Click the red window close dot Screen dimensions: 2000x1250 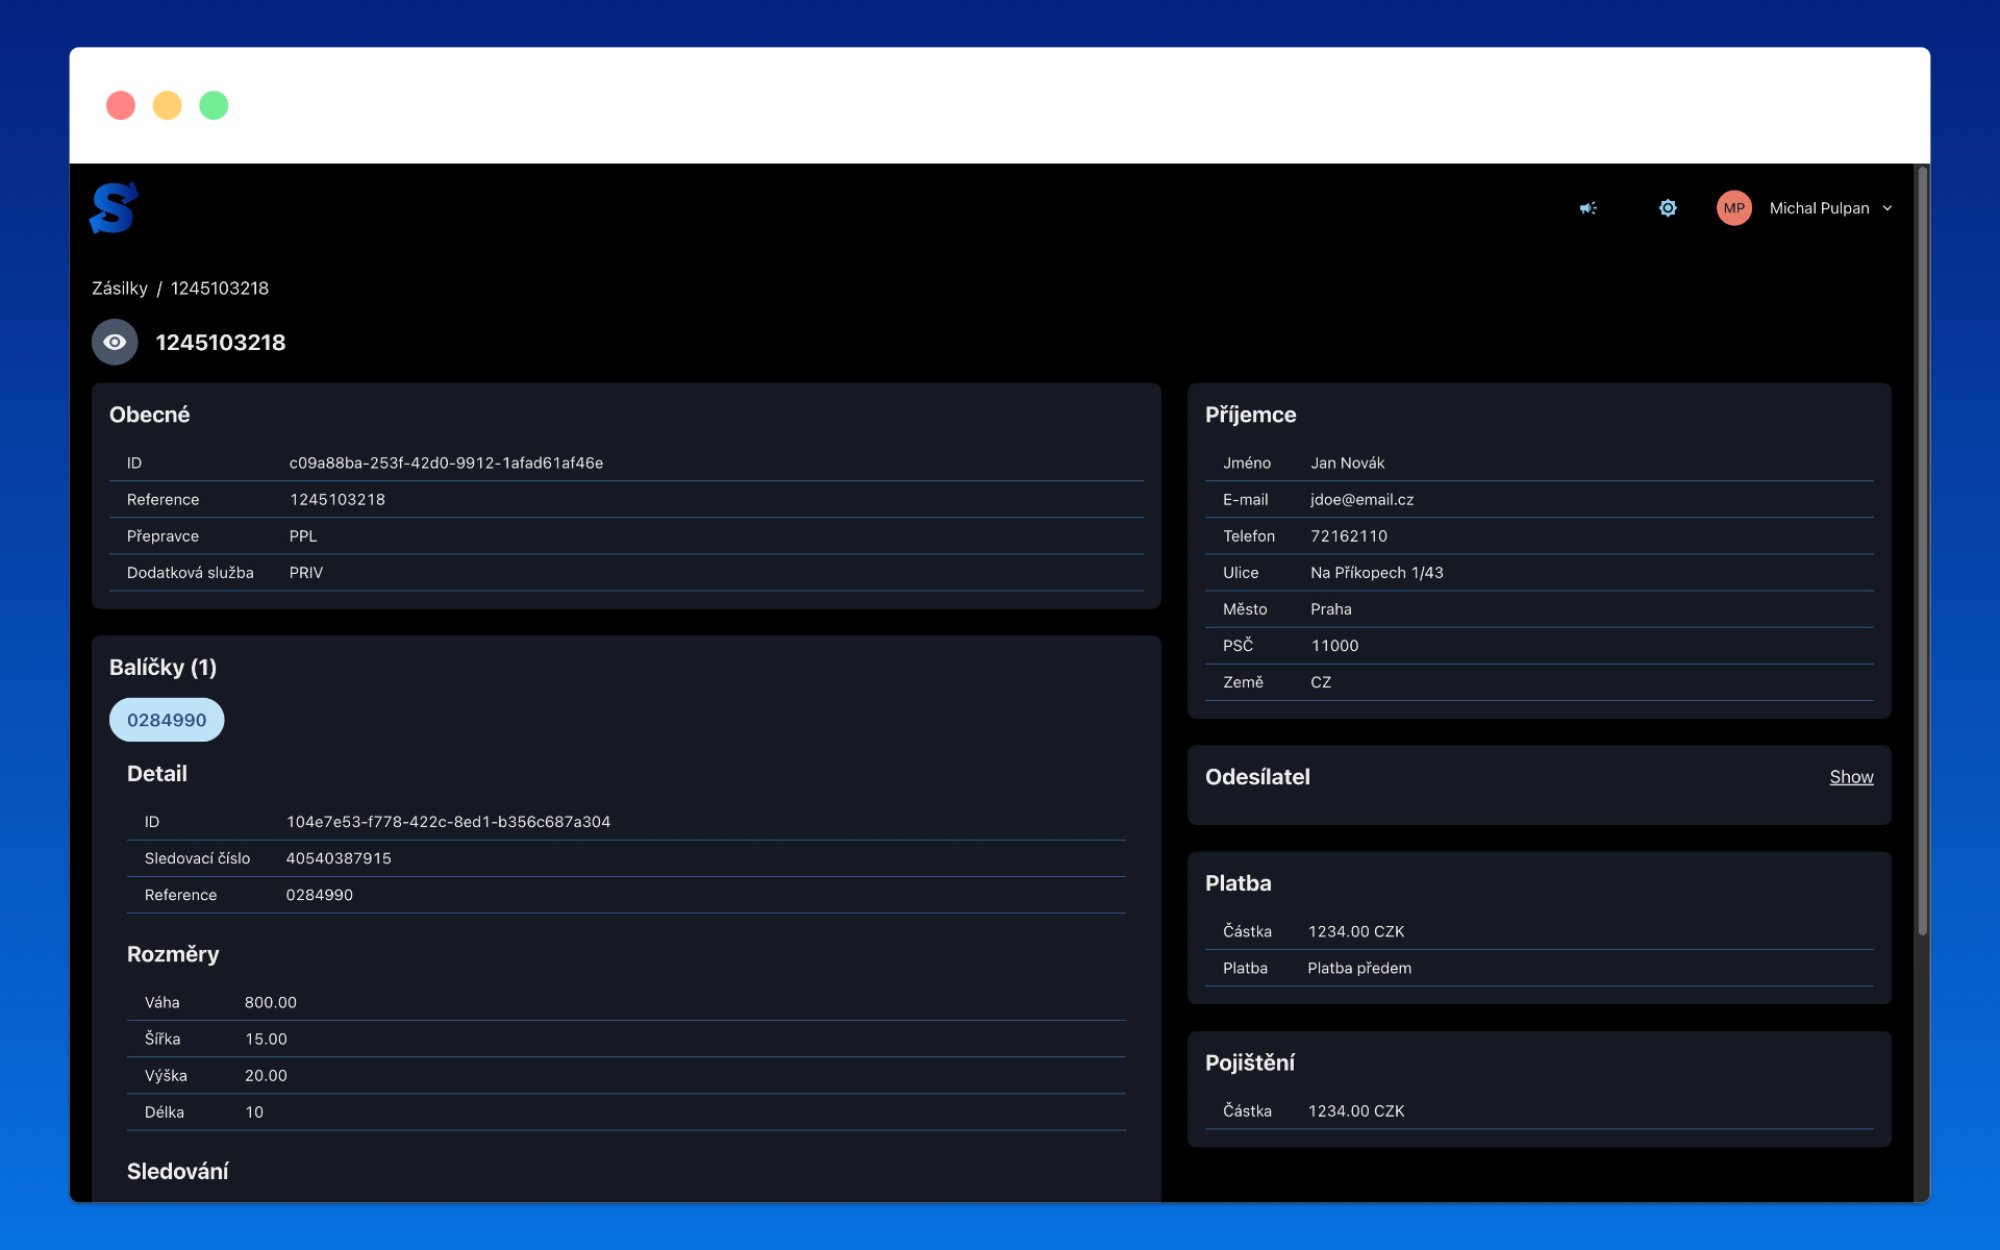click(x=121, y=105)
